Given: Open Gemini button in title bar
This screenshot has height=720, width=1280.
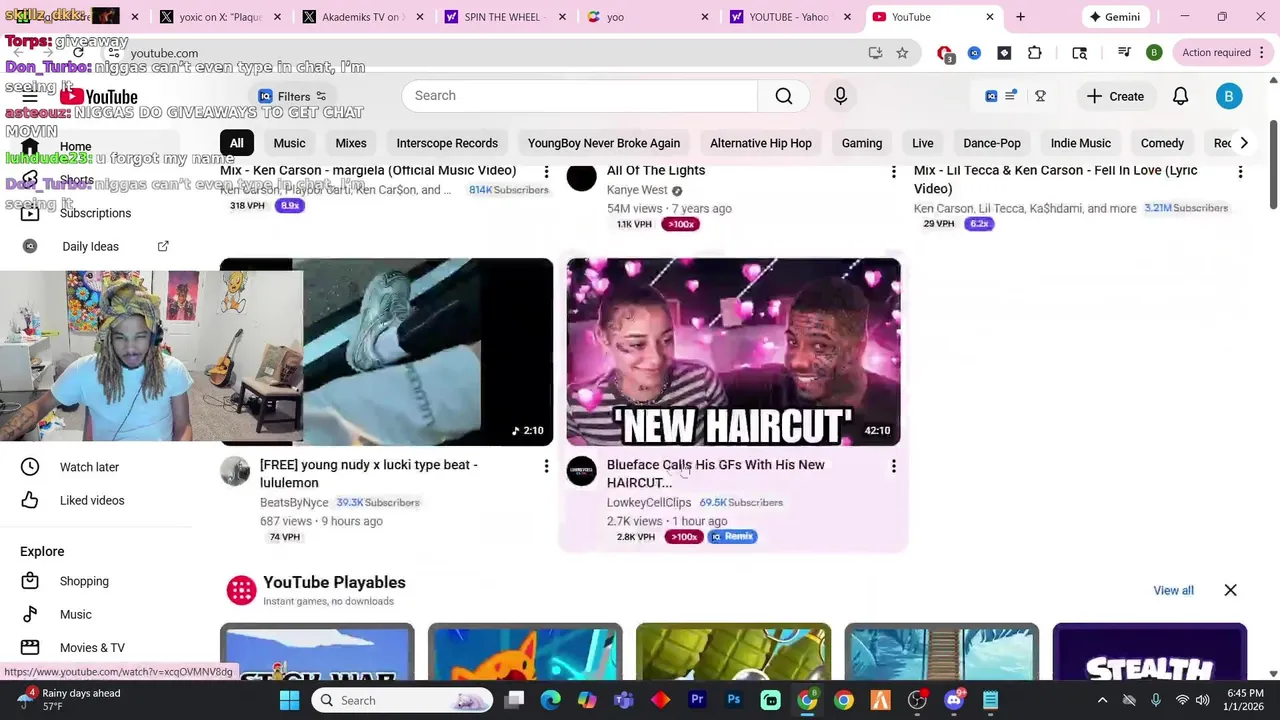Looking at the screenshot, I should [x=1115, y=17].
